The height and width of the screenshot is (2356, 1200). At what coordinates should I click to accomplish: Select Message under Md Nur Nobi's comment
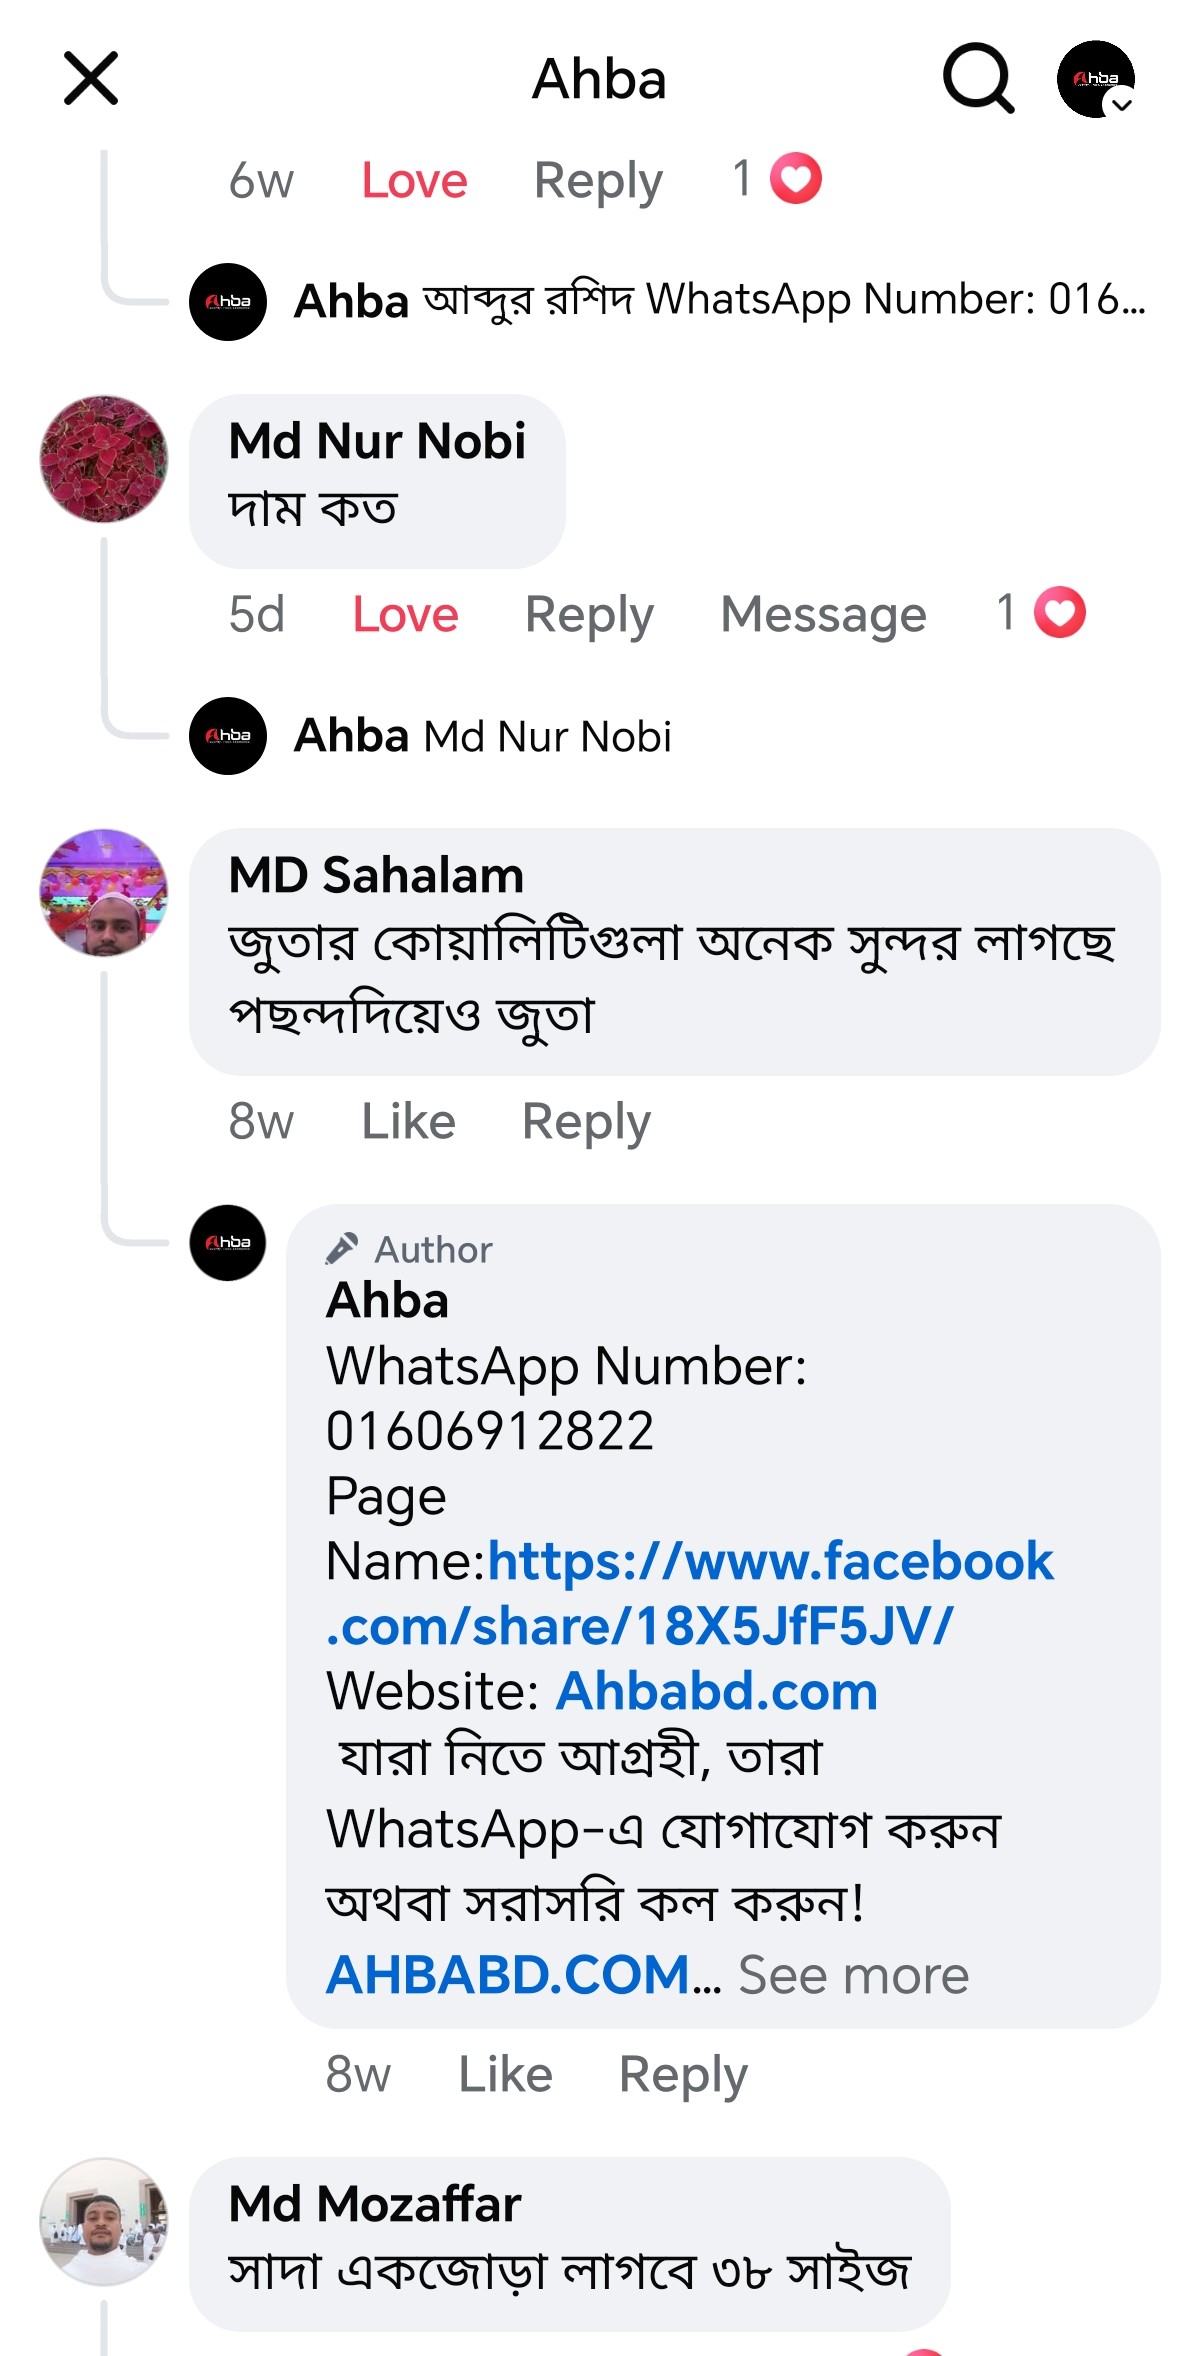(823, 614)
